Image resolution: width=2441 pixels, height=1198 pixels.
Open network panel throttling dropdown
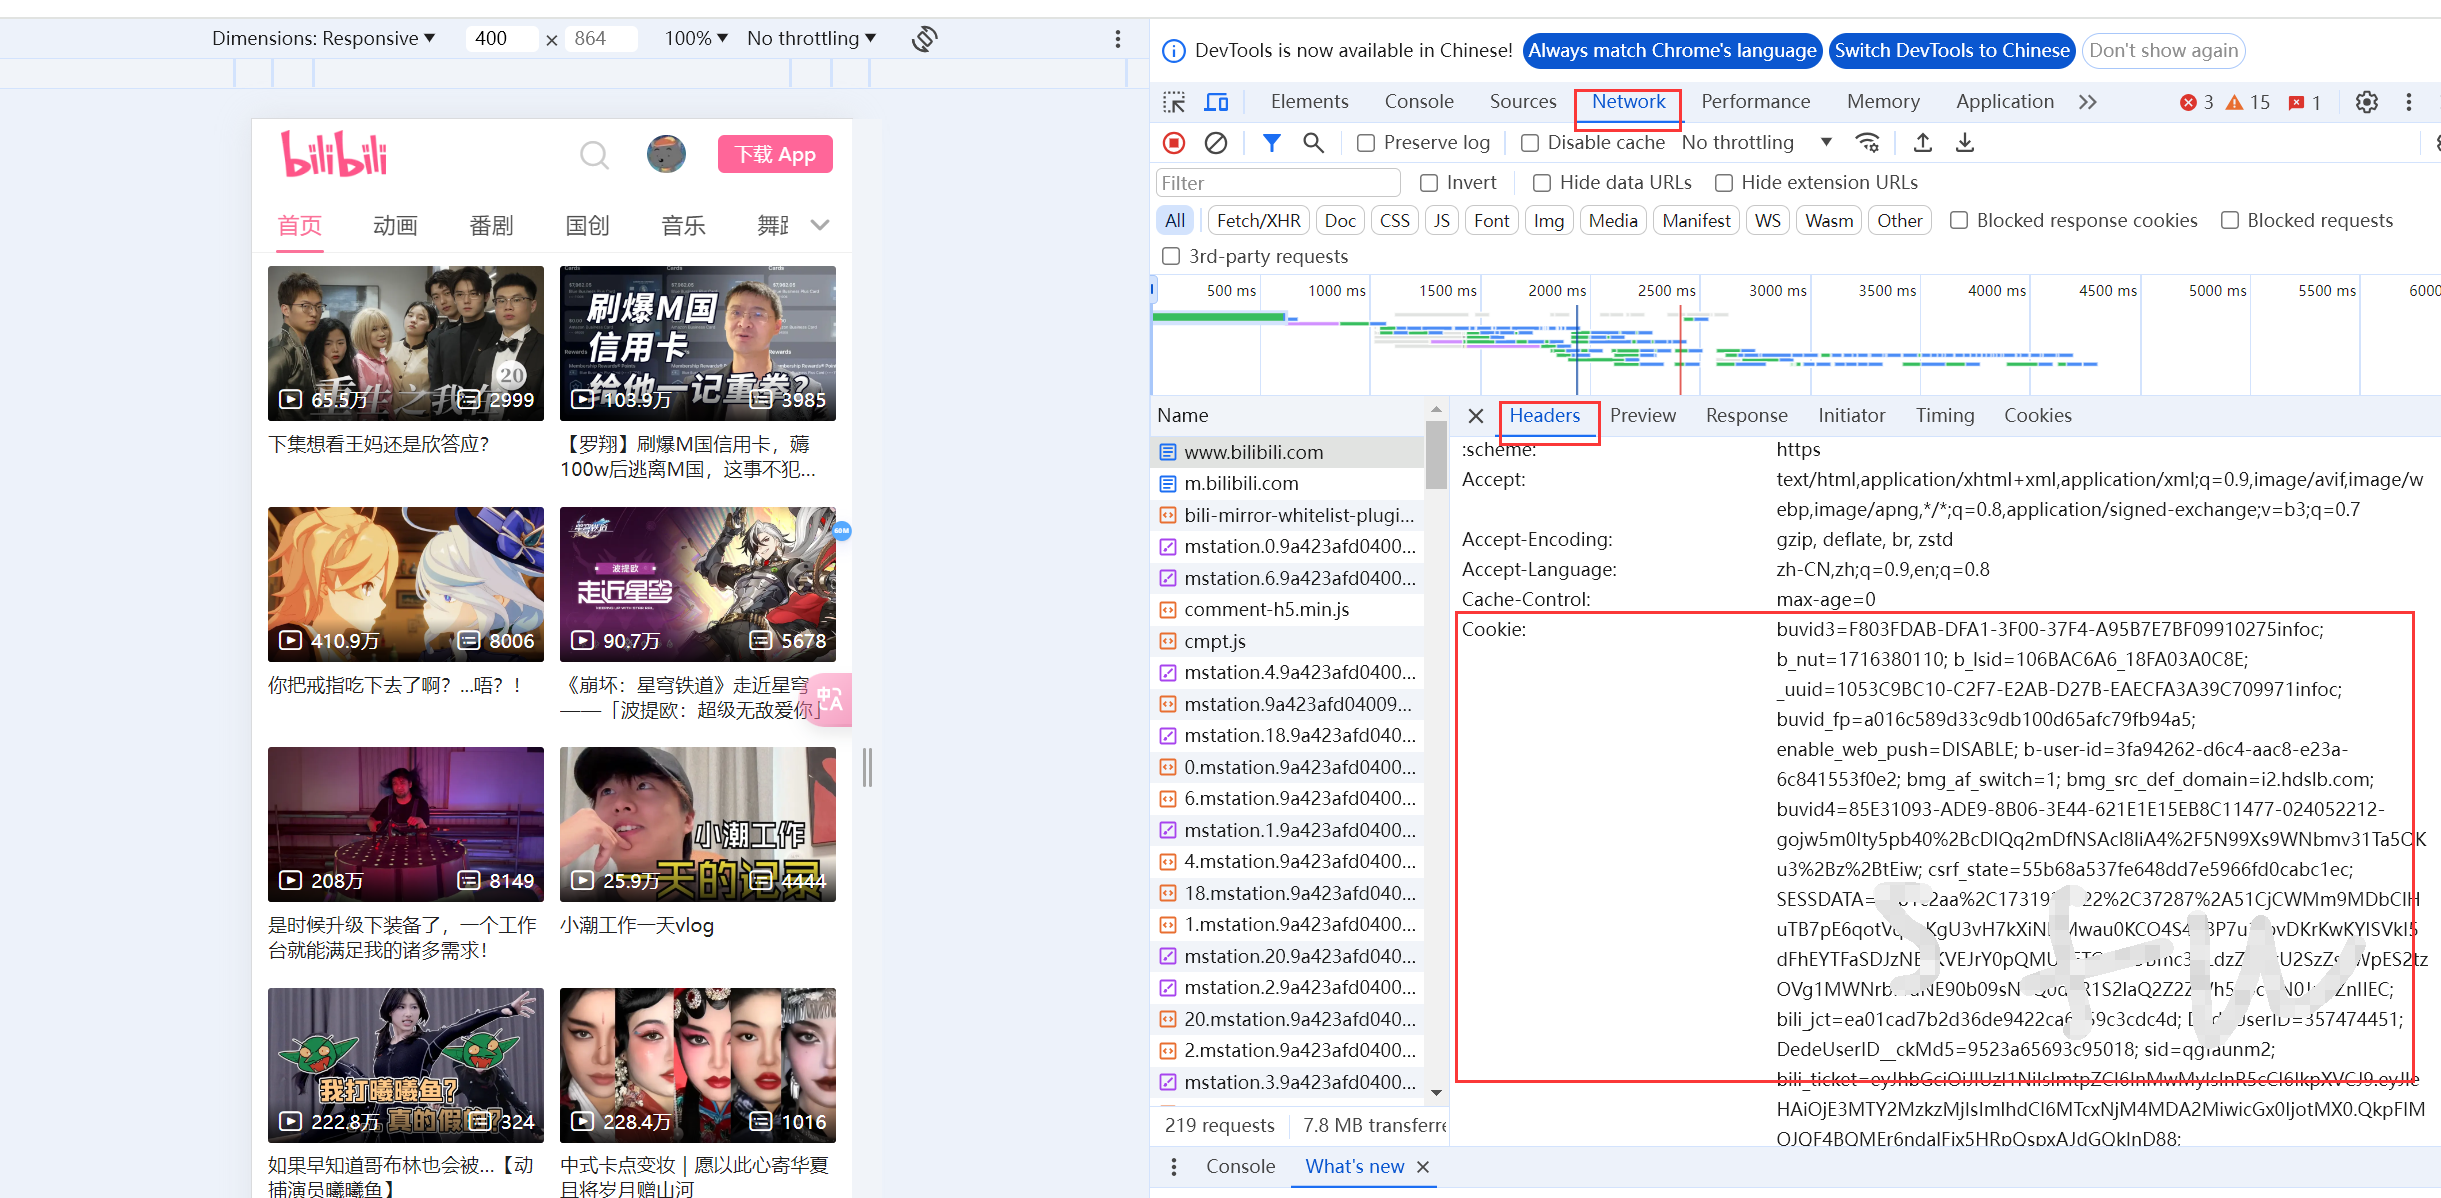coord(1757,143)
